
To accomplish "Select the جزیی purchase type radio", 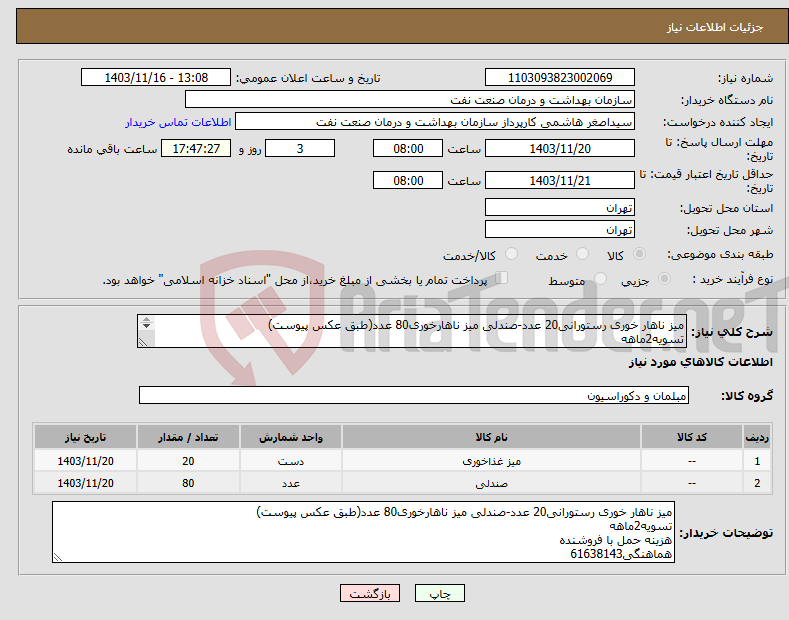I will pos(664,279).
